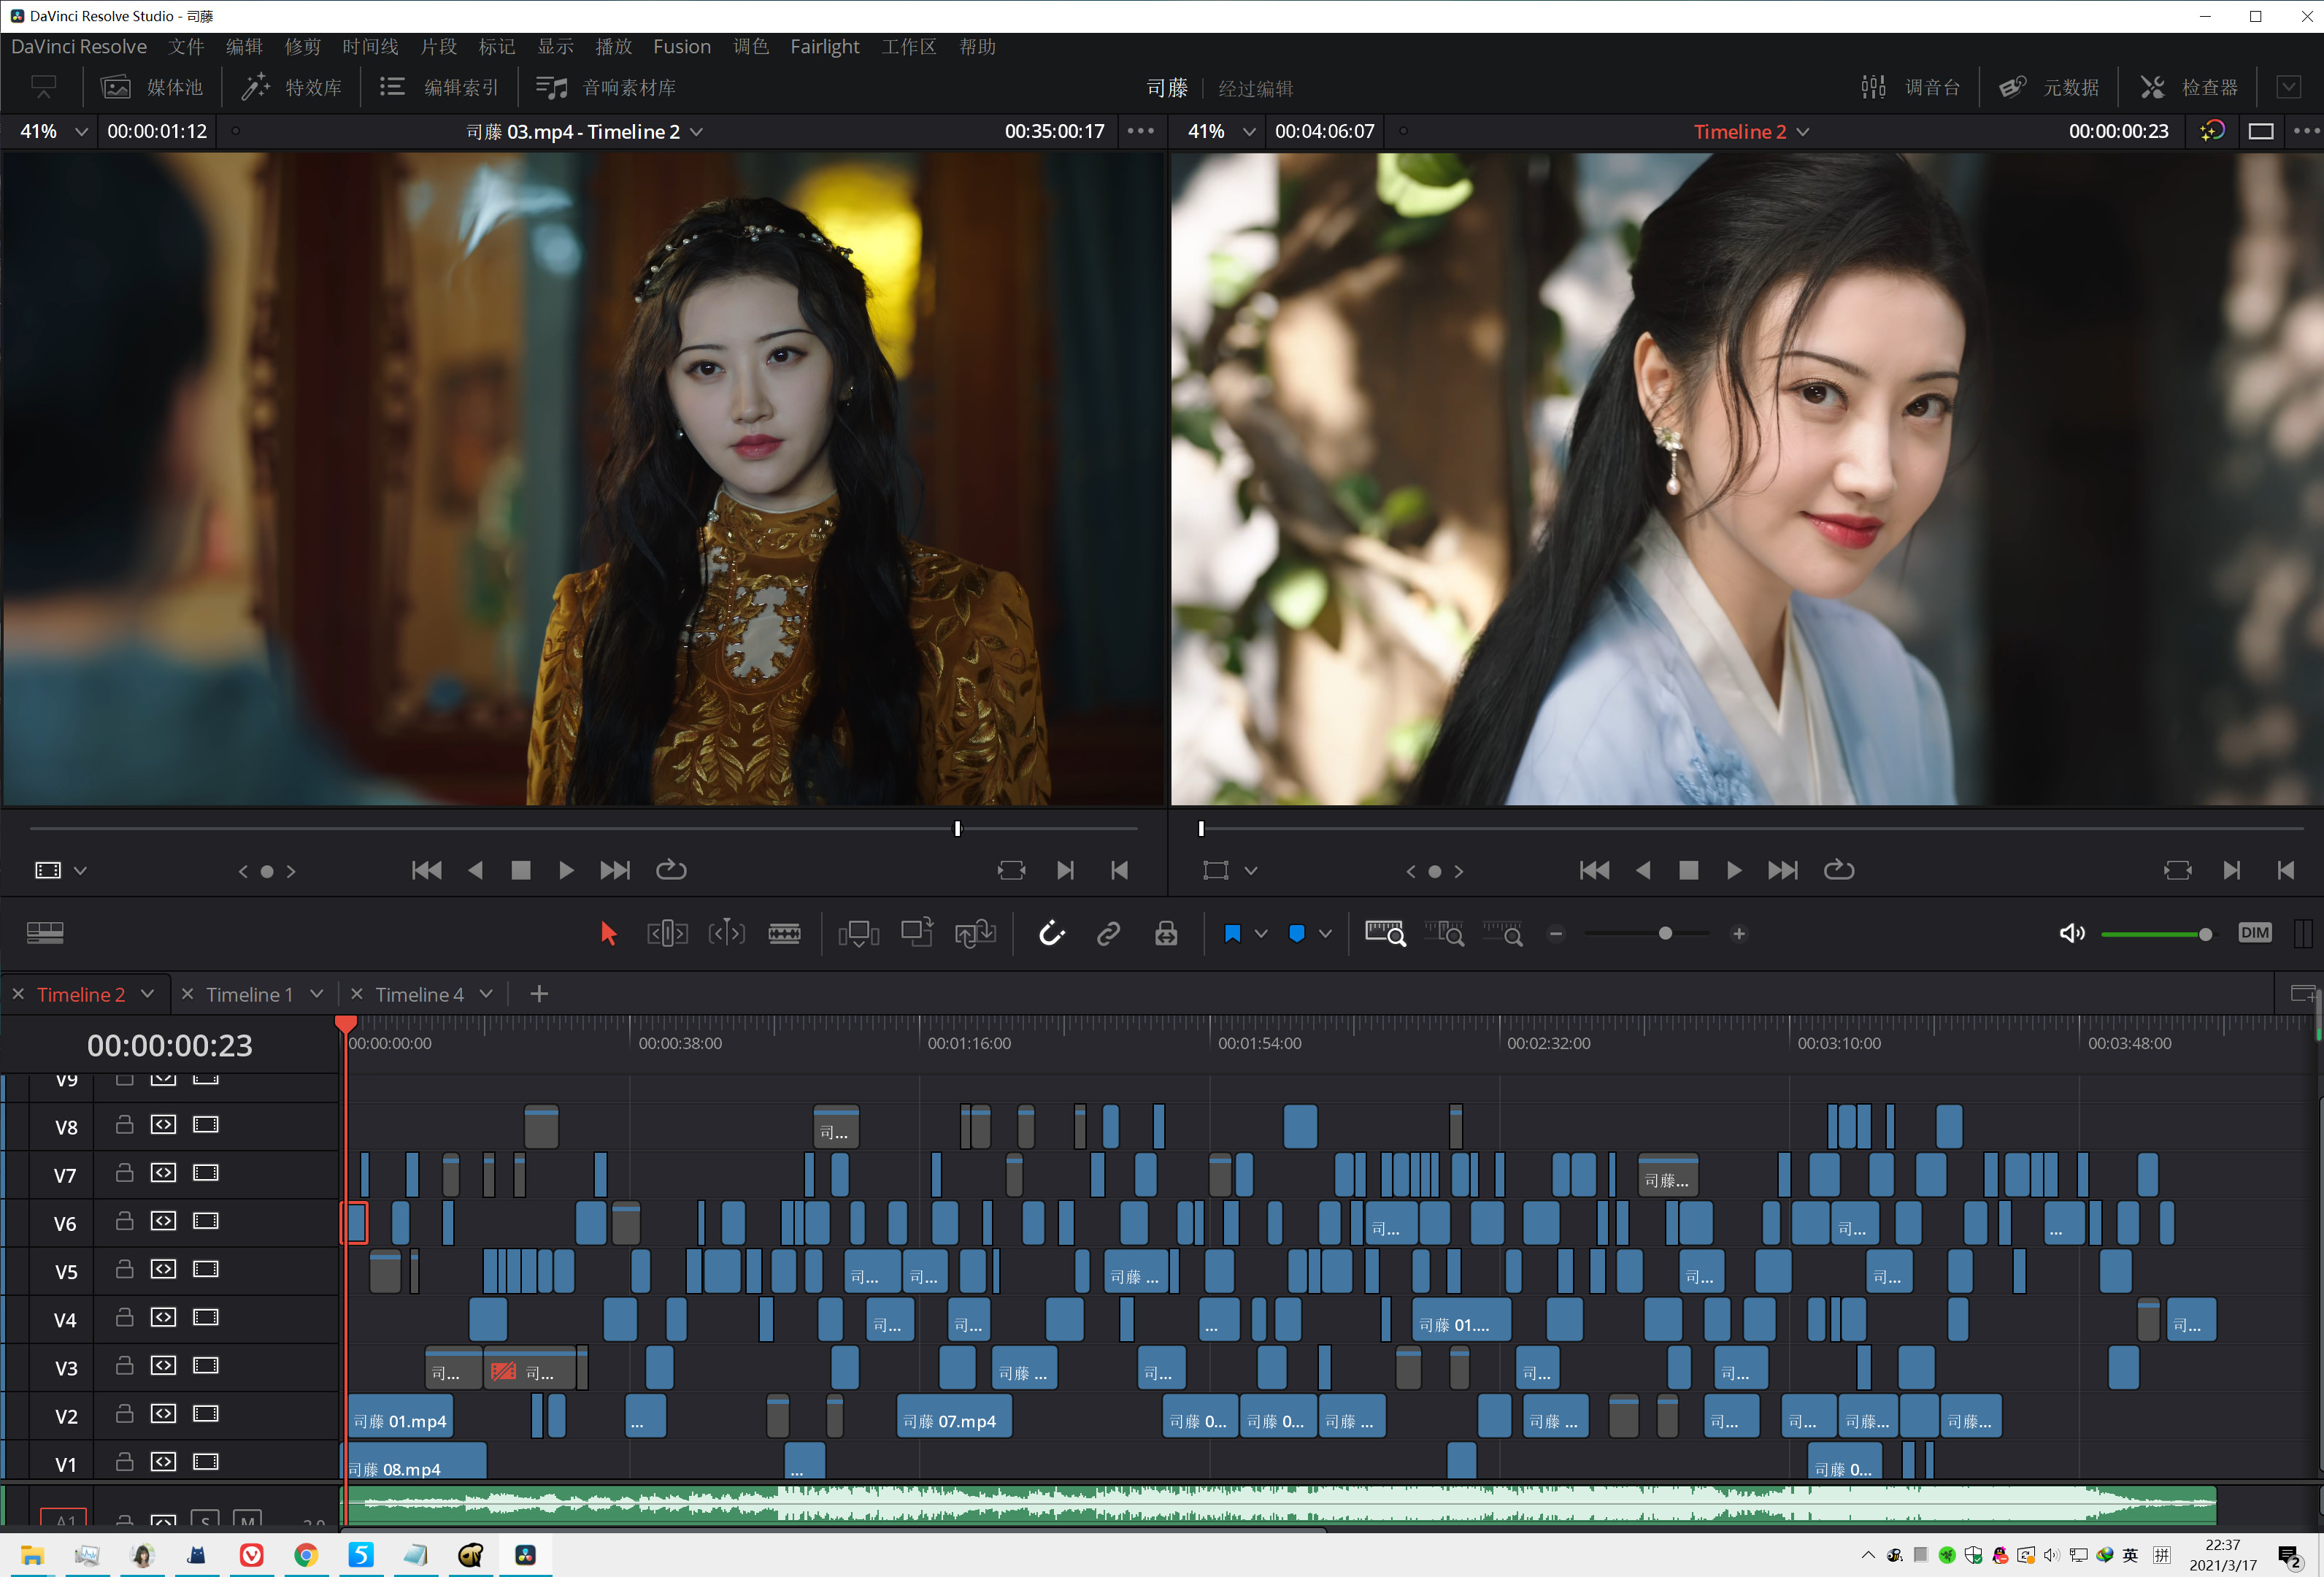
Task: Open Media Pool panel (媒体池)
Action: [152, 88]
